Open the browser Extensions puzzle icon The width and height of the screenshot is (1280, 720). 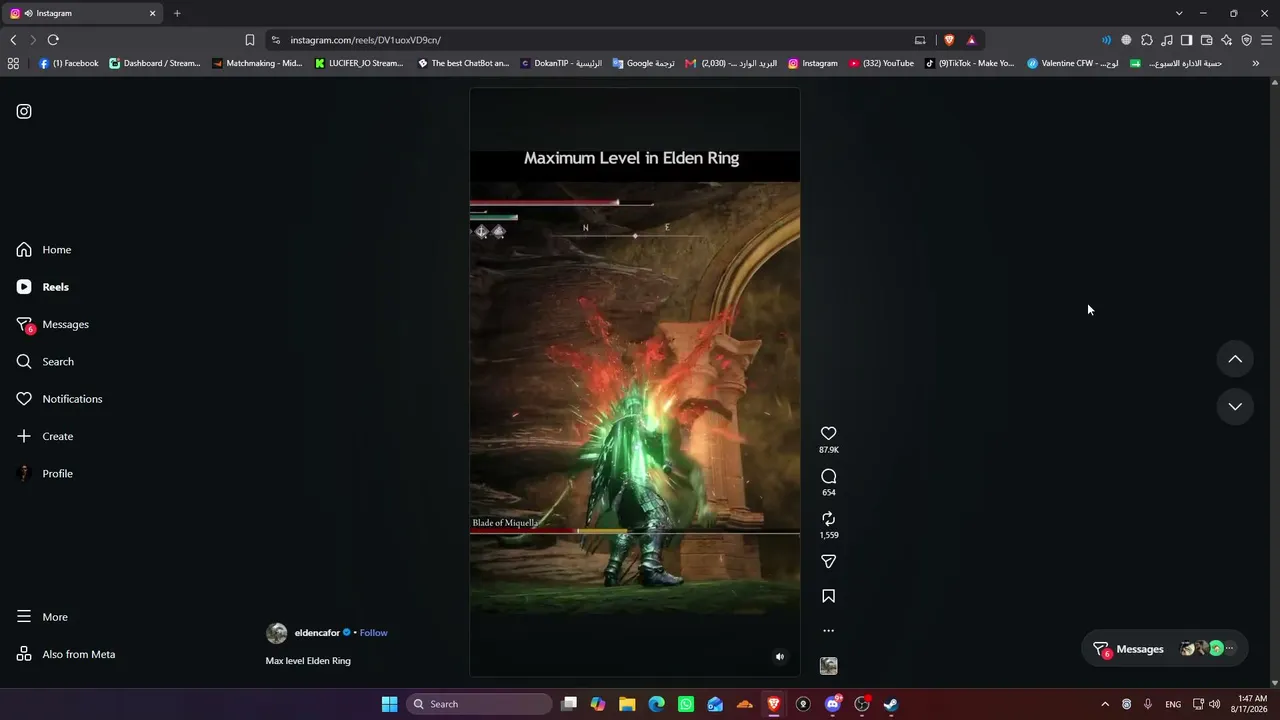click(x=1147, y=40)
